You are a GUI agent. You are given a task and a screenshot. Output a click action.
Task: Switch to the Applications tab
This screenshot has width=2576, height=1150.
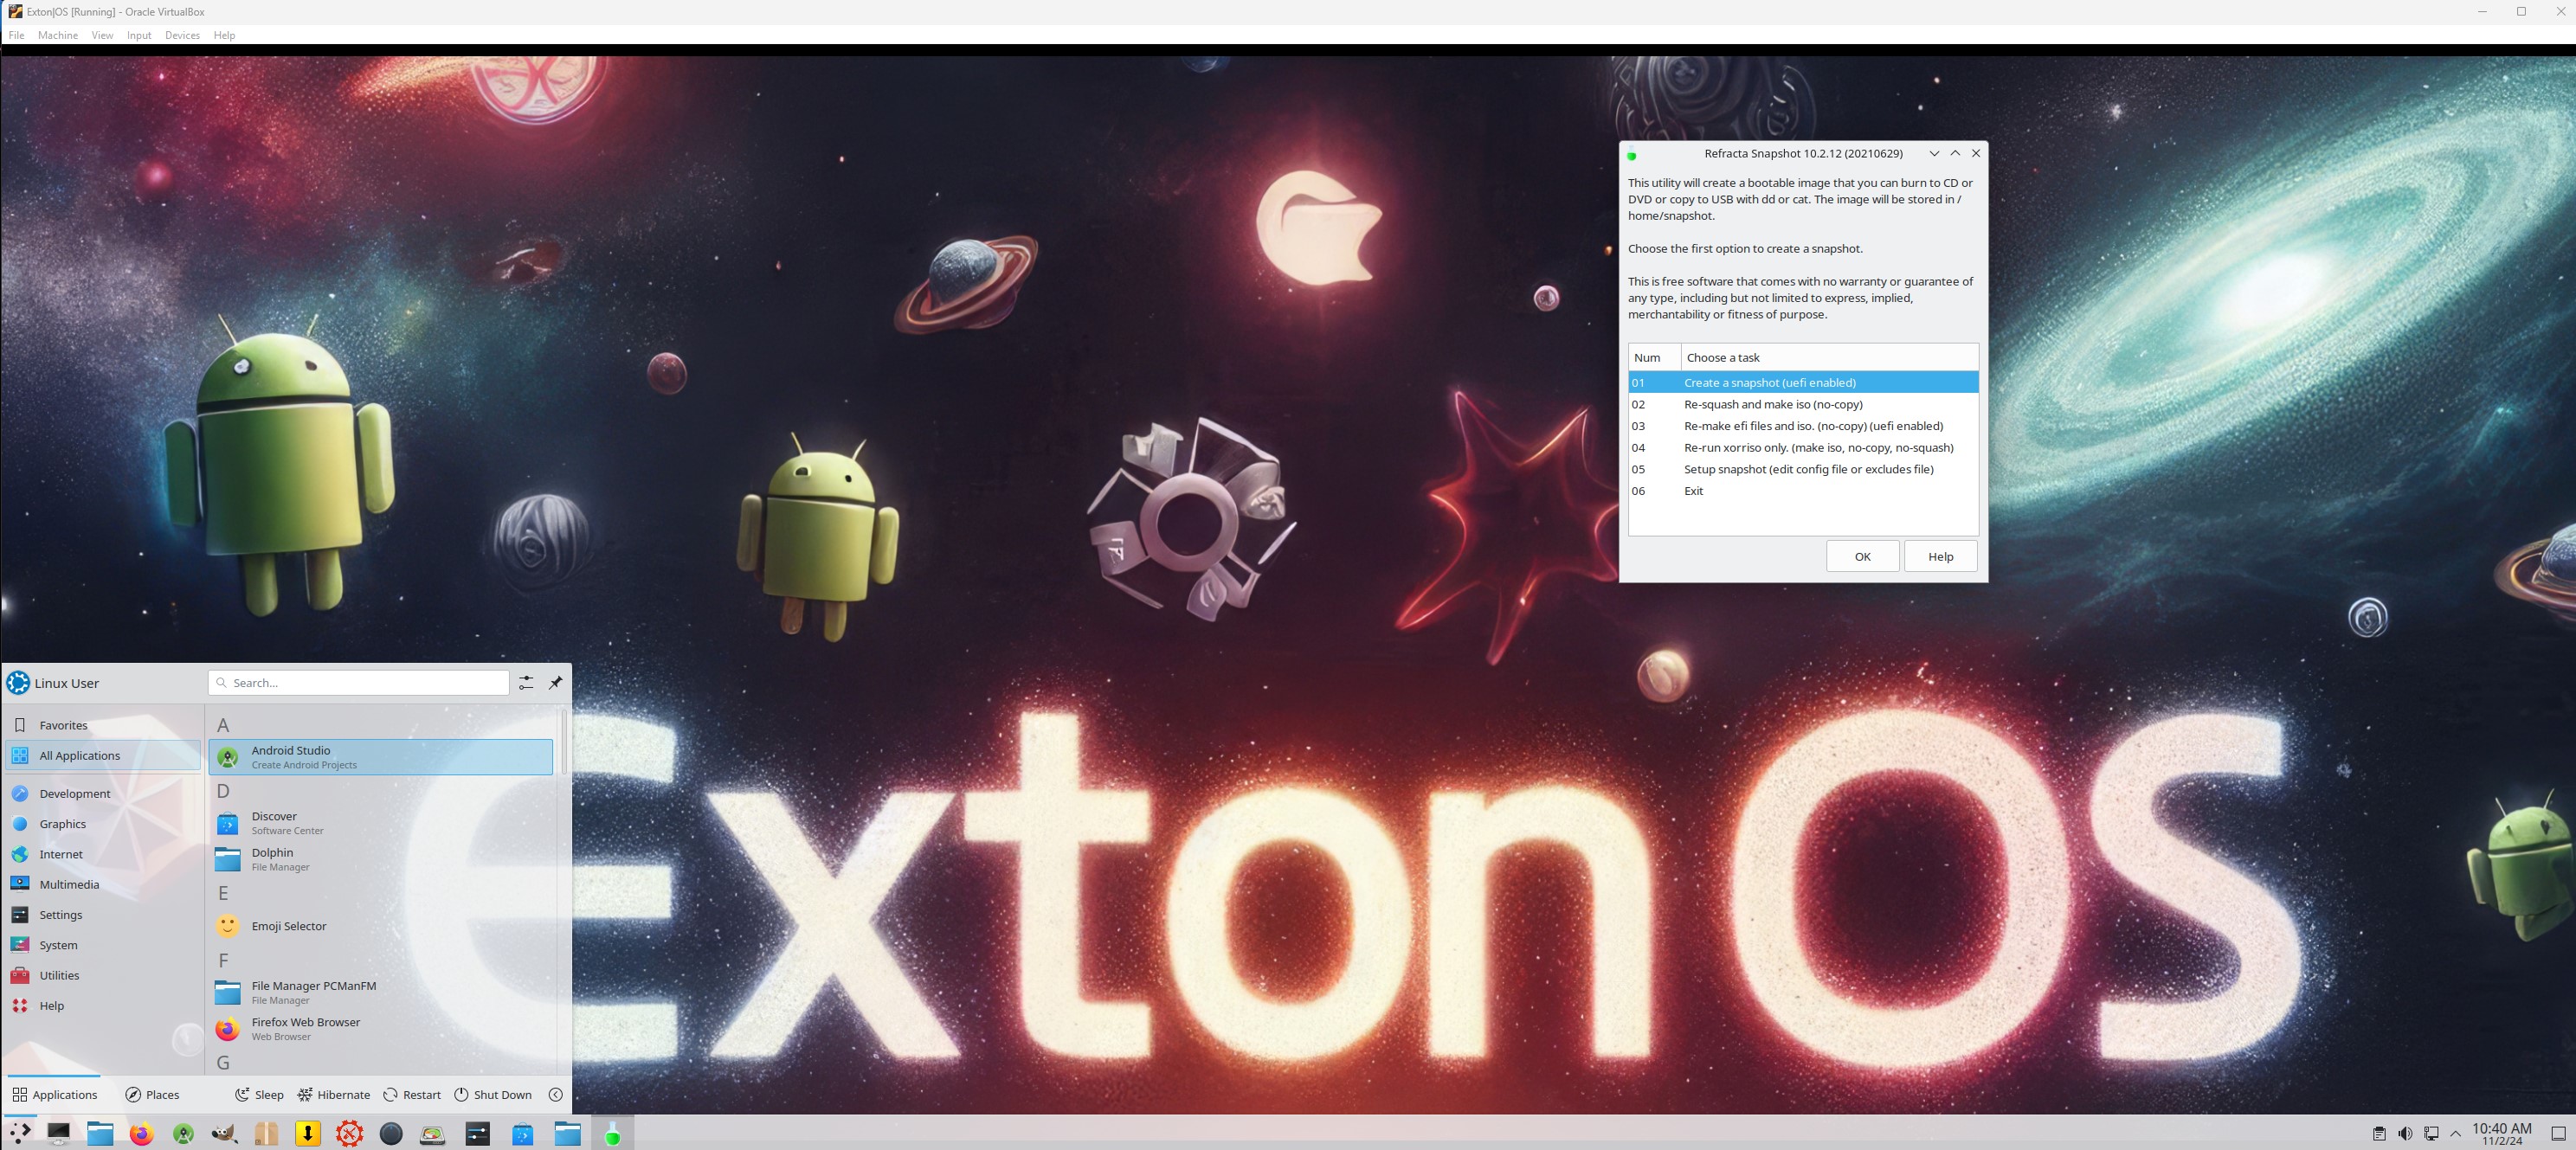click(x=55, y=1095)
